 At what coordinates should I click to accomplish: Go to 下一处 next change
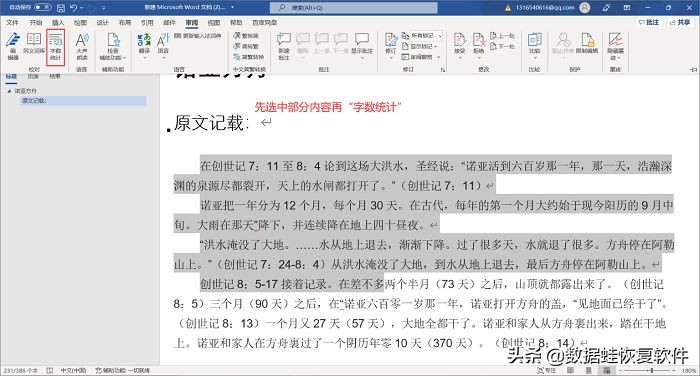pyautogui.click(x=502, y=46)
